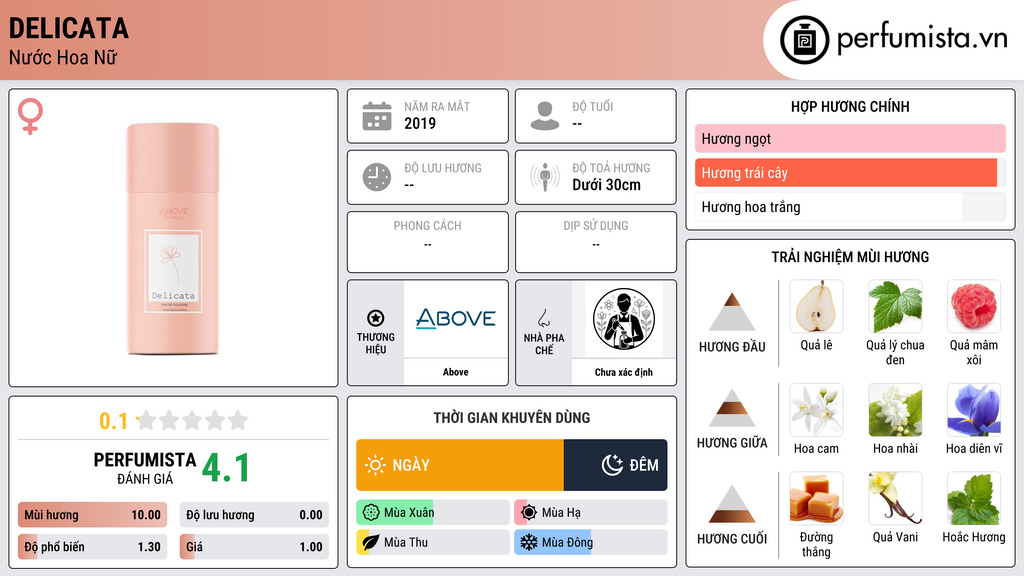This screenshot has width=1024, height=576.
Task: Click the Mùa Xuân season bar
Action: (432, 513)
